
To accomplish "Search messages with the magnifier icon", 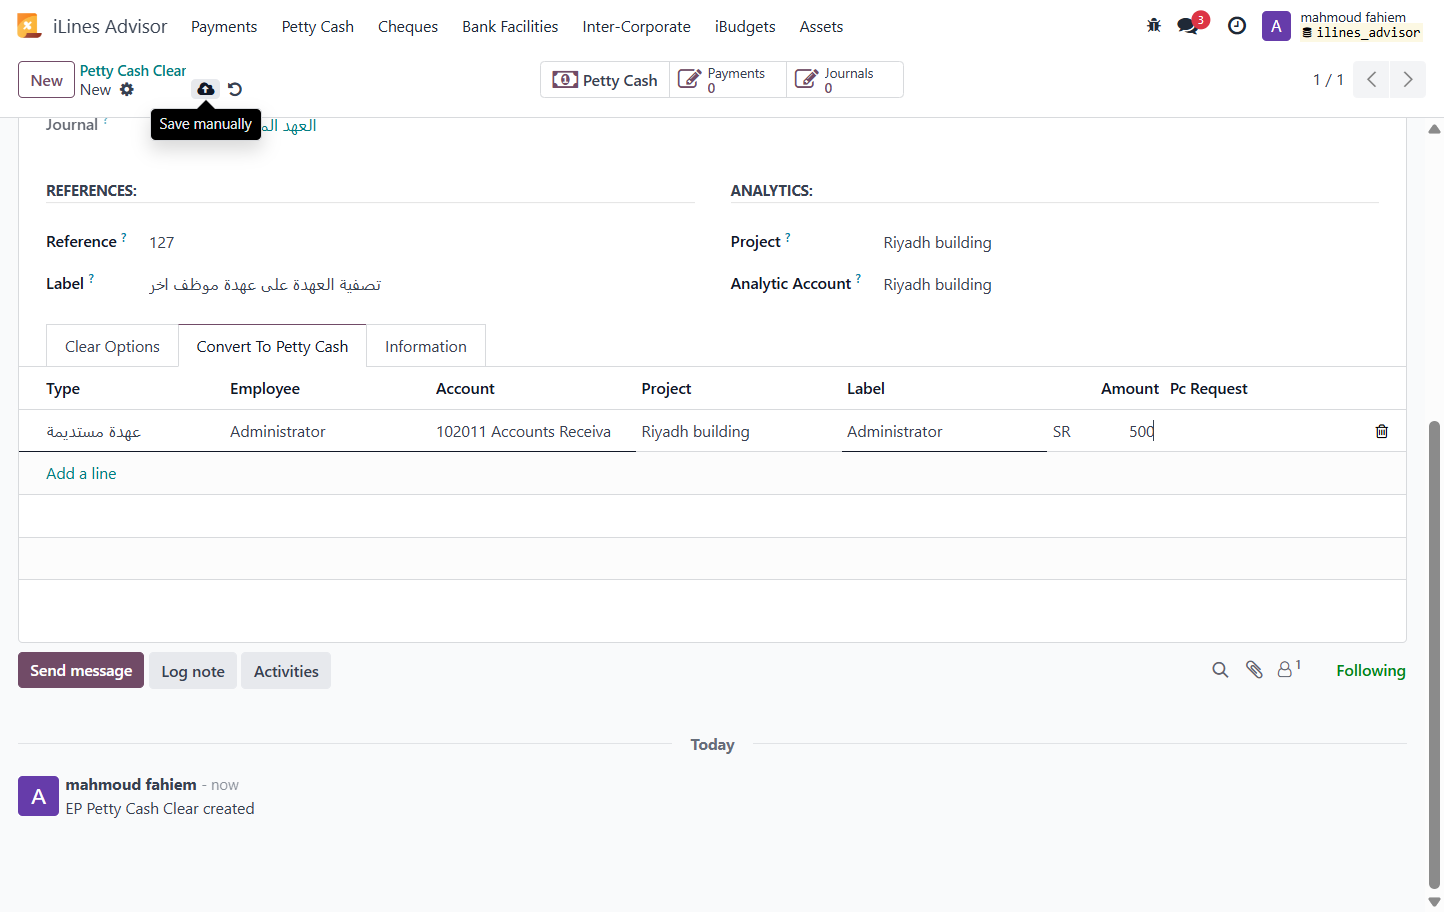I will (x=1220, y=670).
